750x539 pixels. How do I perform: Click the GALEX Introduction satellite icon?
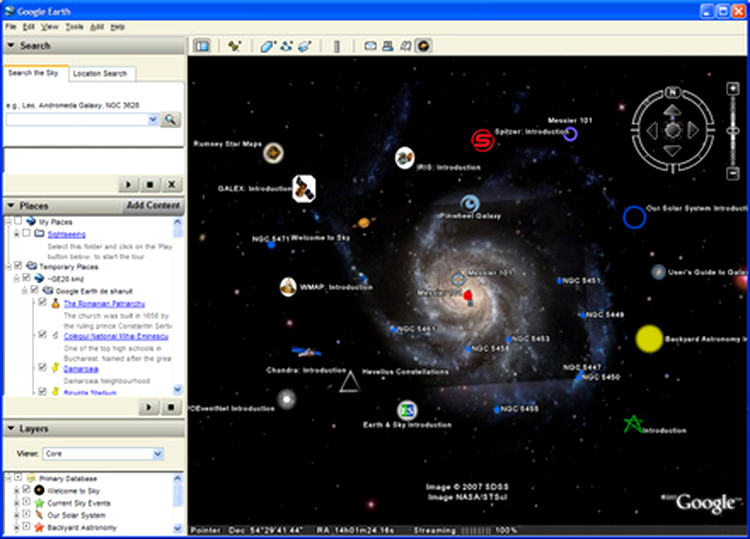coord(304,188)
